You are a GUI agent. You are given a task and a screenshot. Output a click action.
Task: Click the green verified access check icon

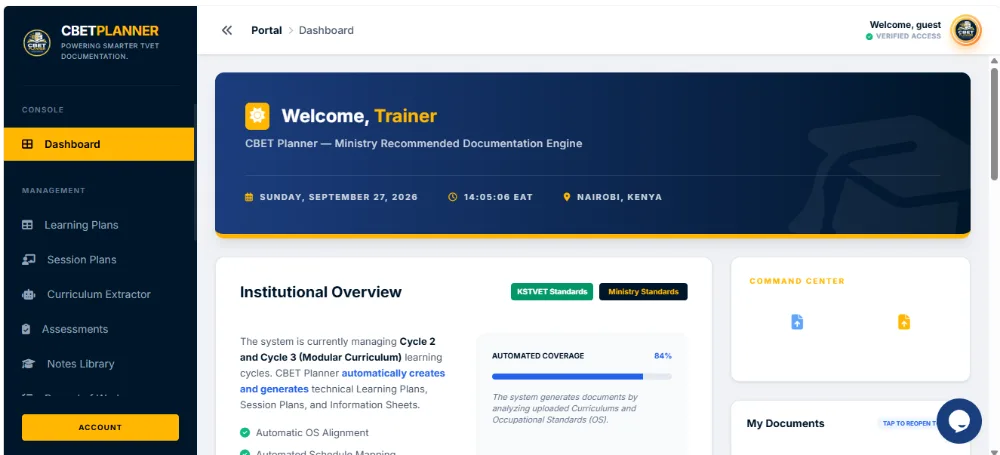click(869, 36)
